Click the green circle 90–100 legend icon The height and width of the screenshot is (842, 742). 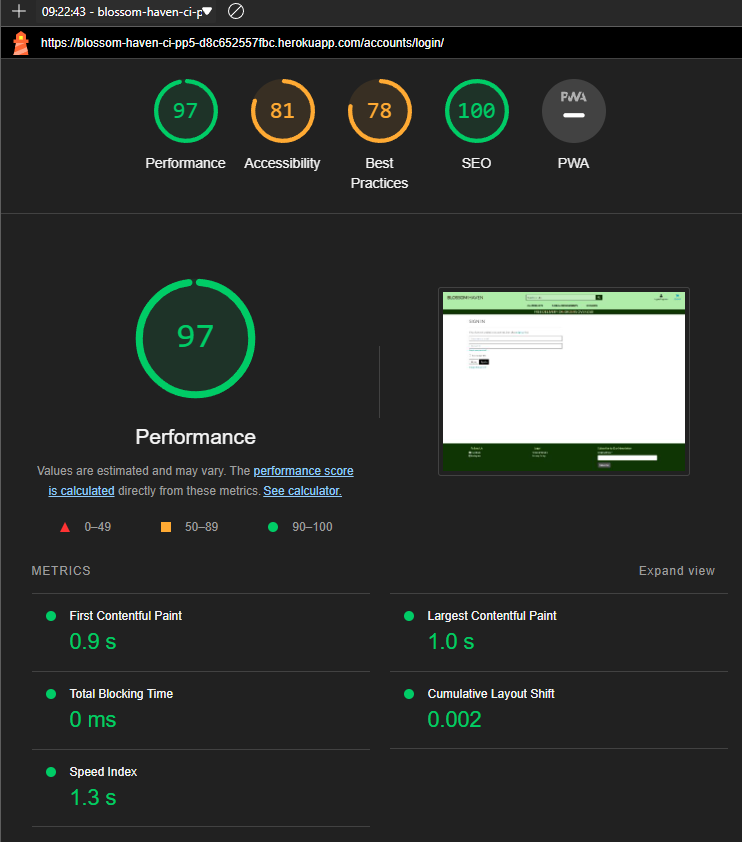click(x=273, y=527)
